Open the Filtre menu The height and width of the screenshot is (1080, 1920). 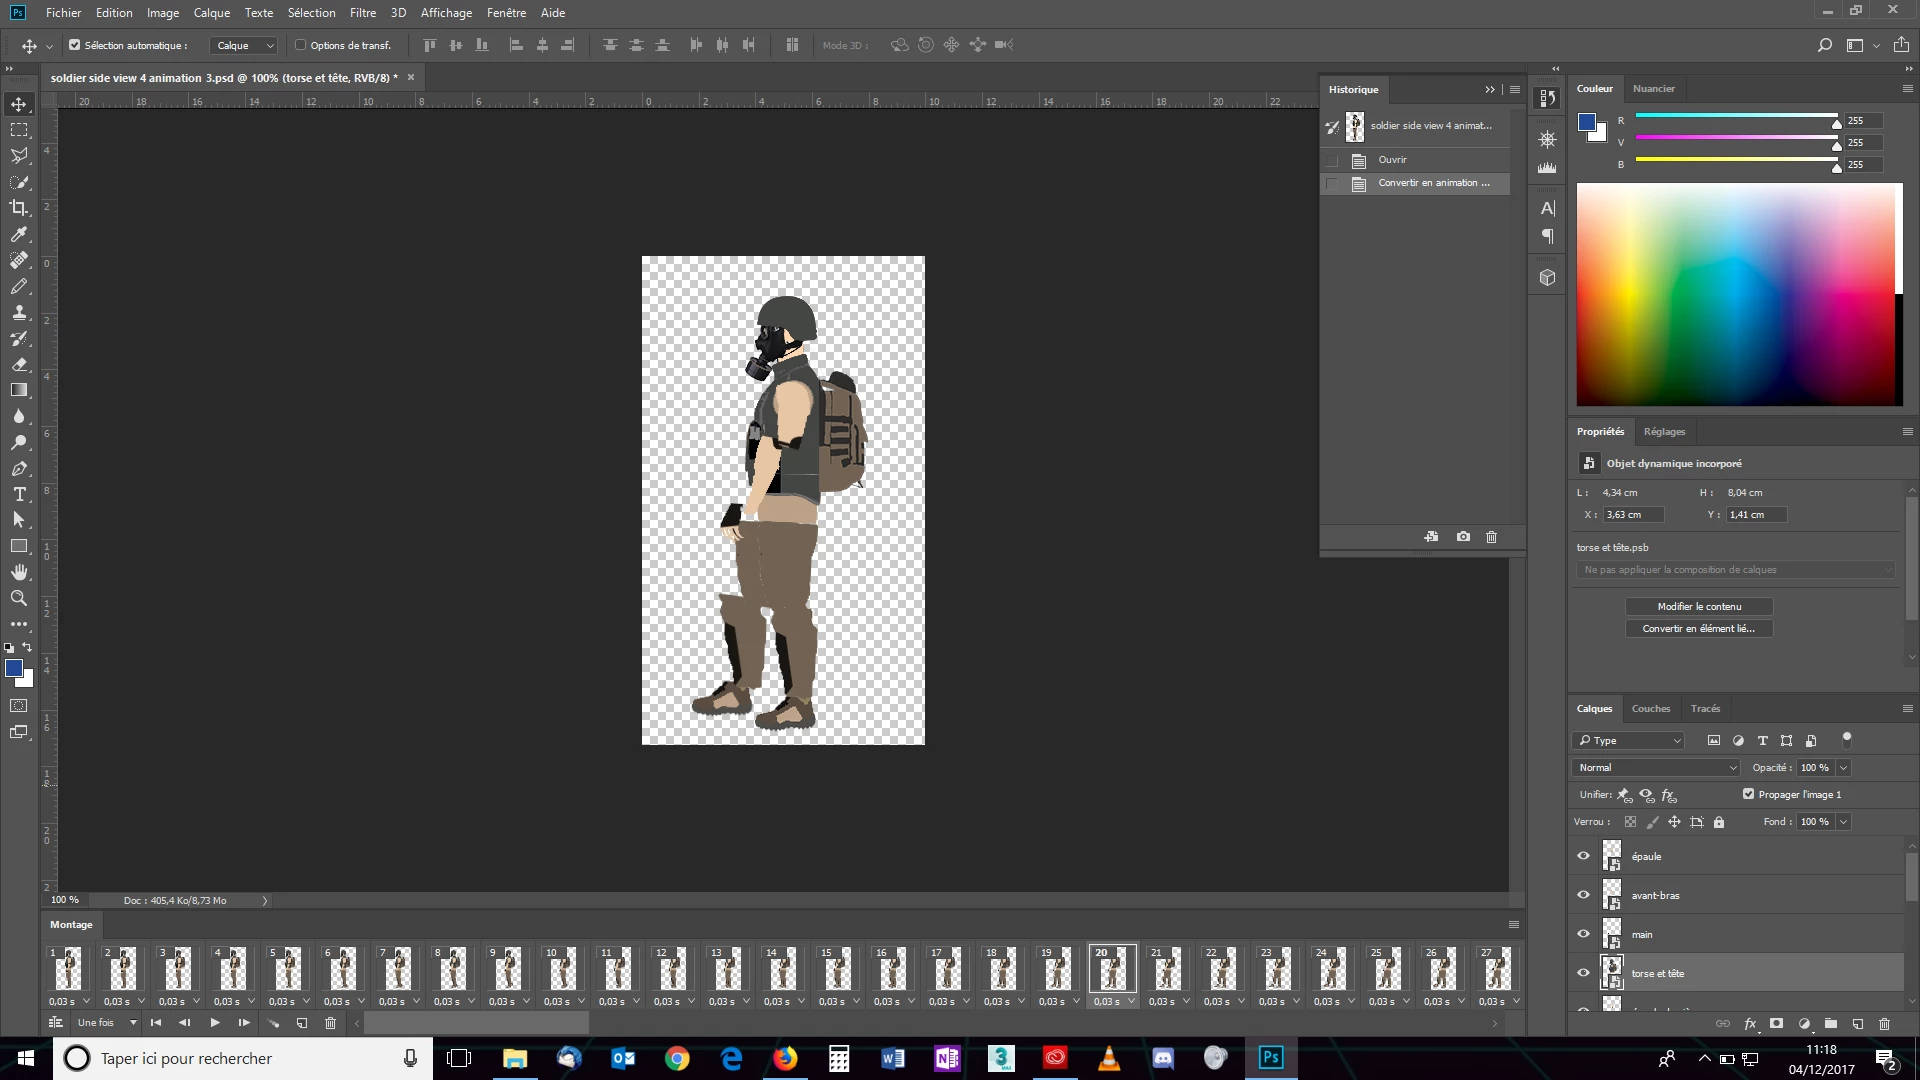coord(362,13)
